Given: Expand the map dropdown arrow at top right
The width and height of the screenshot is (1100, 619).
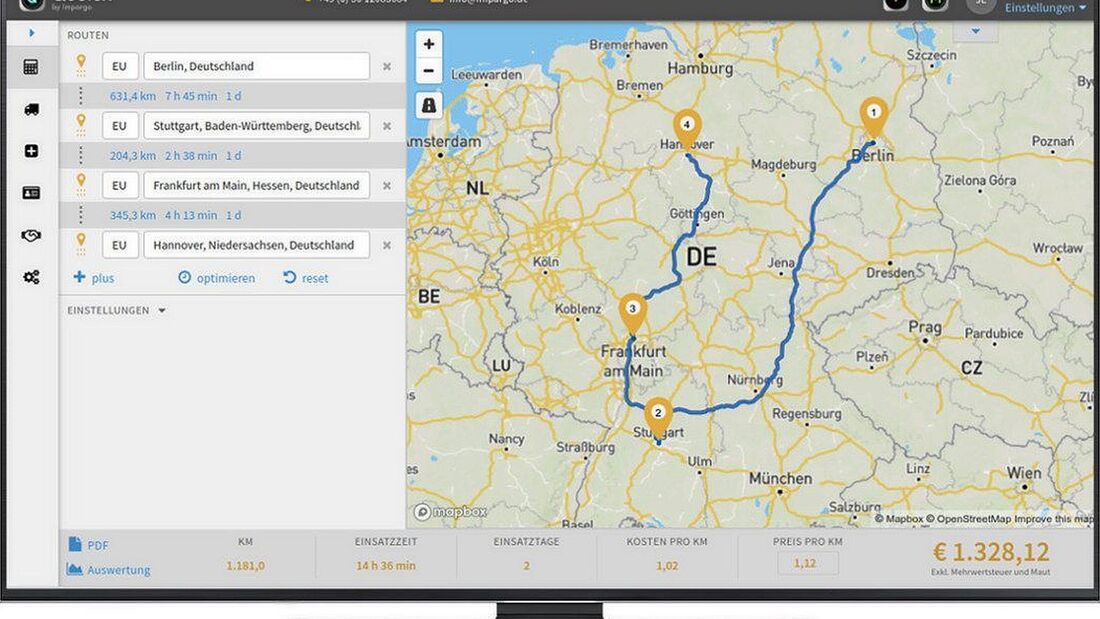Looking at the screenshot, I should pos(975,32).
